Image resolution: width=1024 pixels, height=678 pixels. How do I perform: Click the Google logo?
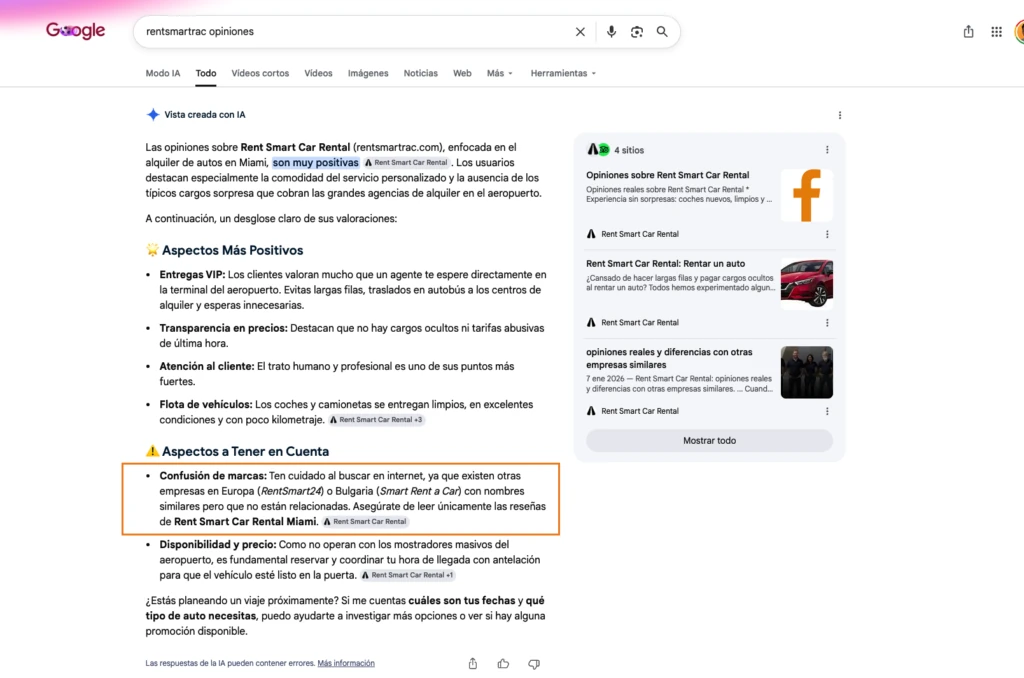point(75,31)
